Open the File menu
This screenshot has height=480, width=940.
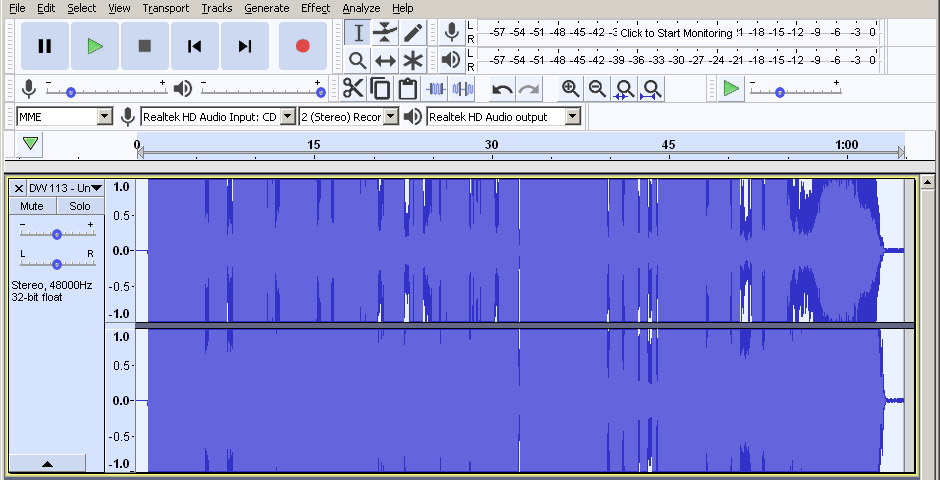[17, 8]
